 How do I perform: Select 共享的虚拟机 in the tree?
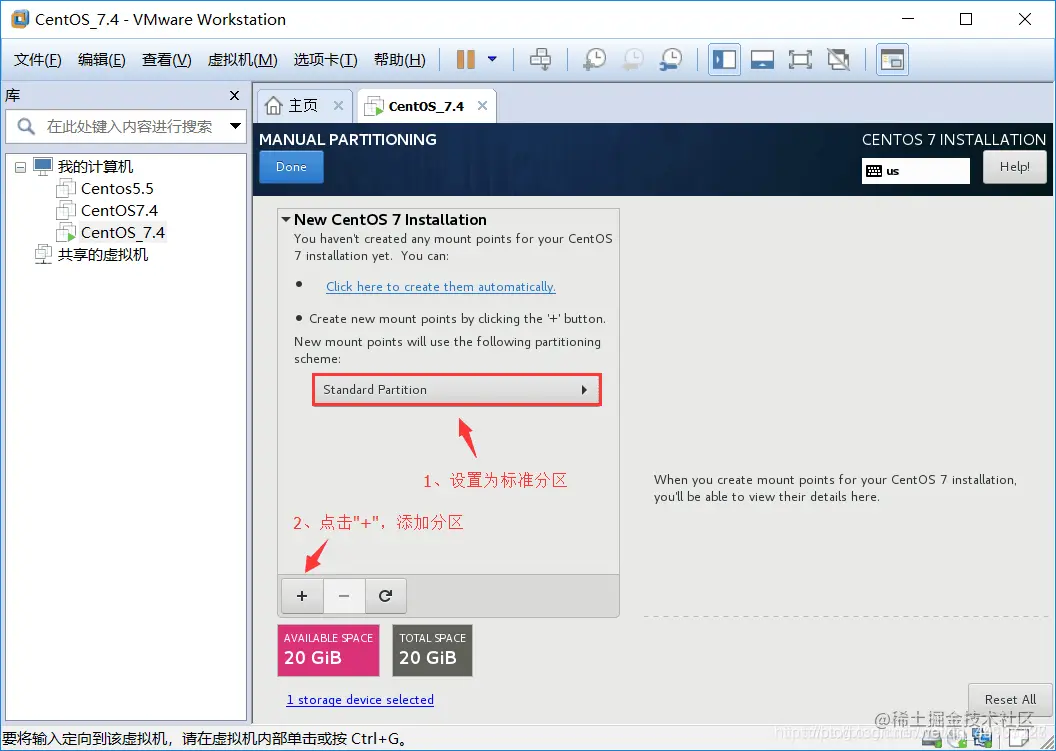102,255
